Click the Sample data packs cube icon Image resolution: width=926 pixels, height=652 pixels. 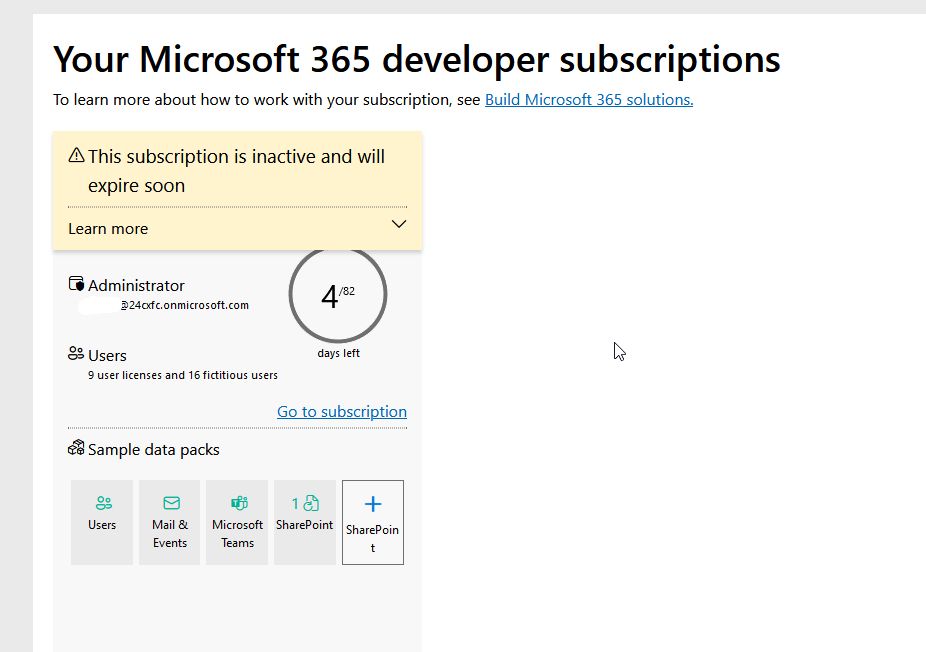[76, 448]
